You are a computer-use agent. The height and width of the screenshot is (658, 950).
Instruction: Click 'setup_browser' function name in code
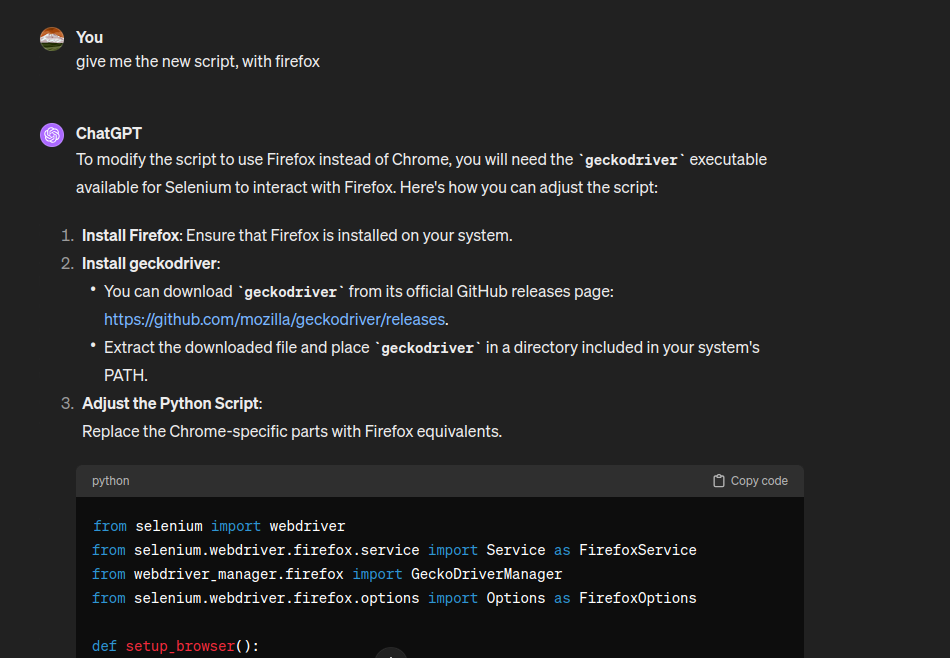180,646
